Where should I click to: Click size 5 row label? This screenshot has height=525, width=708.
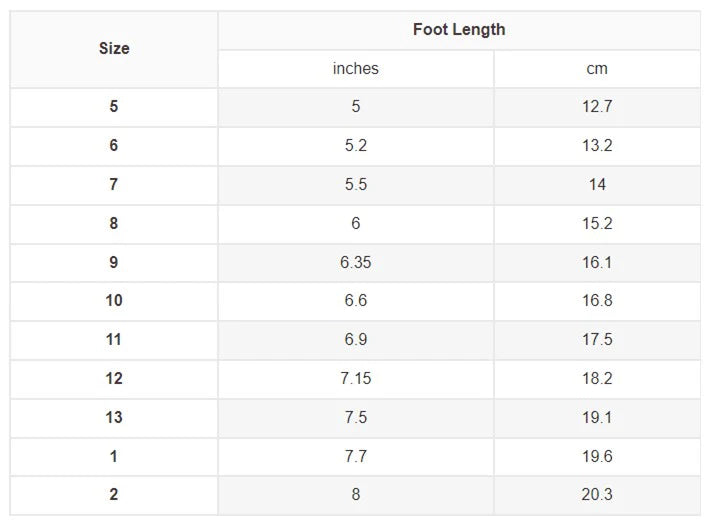tap(114, 107)
